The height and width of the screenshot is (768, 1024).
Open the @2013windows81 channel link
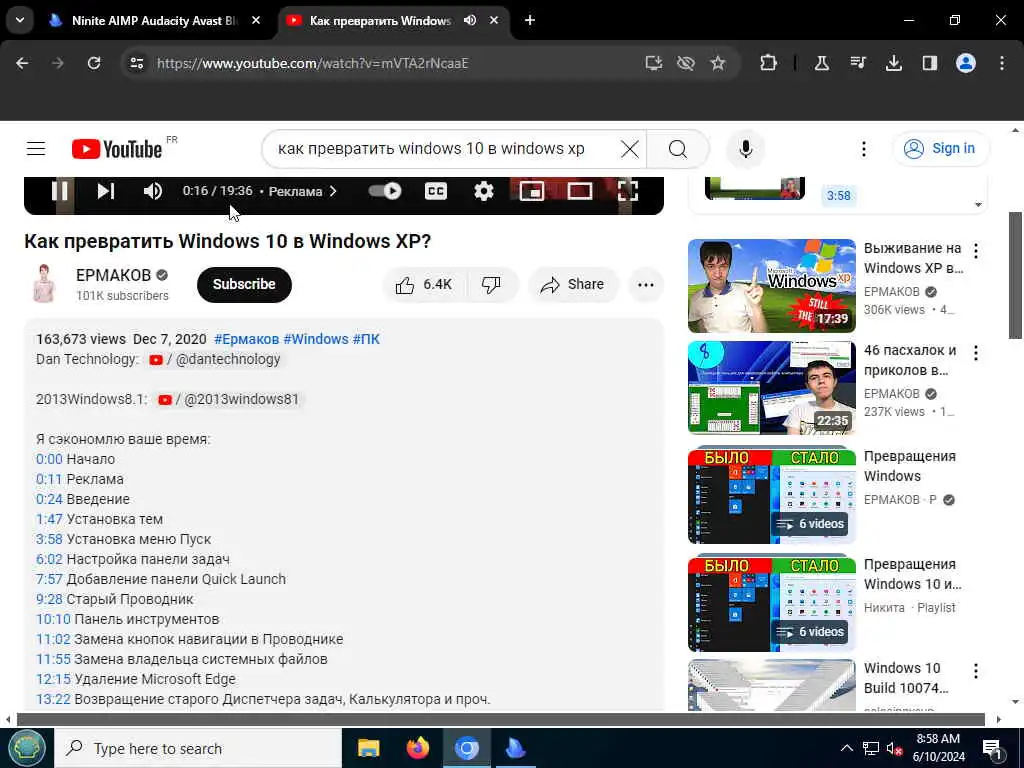coord(229,399)
